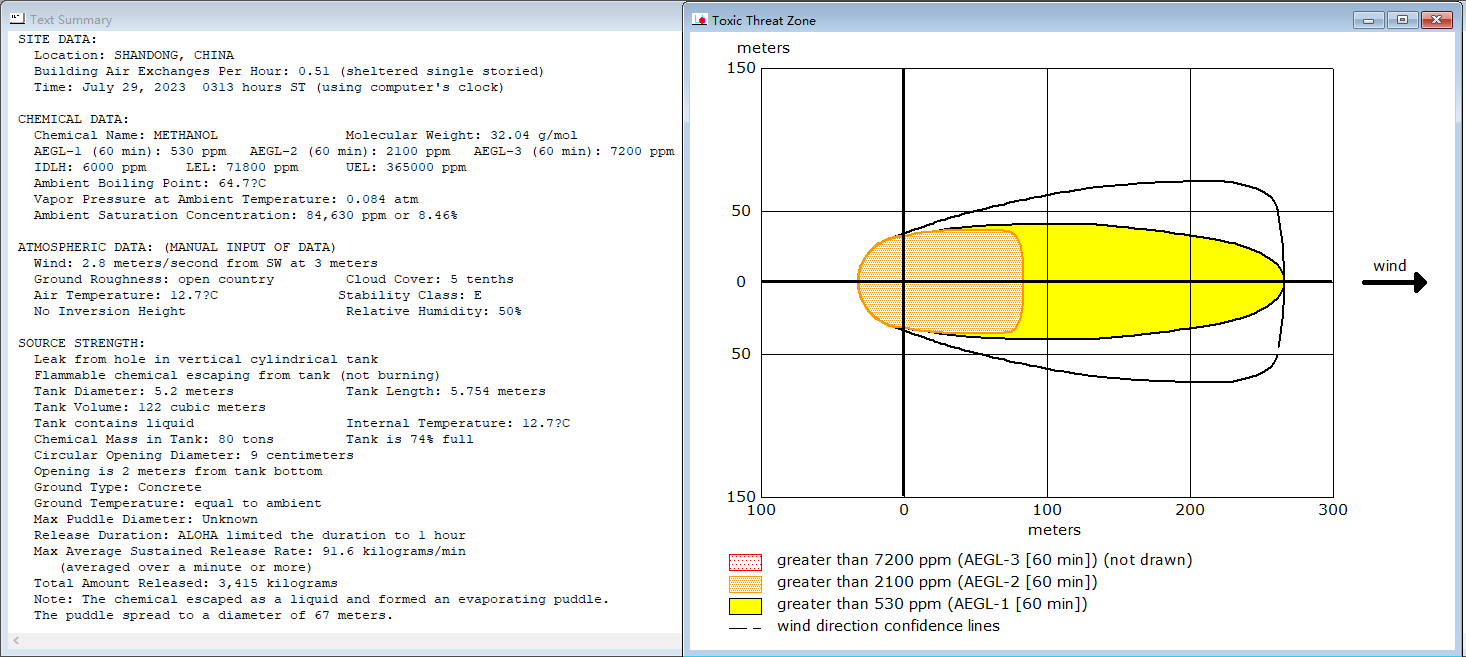This screenshot has height=657, width=1466.
Task: Click the black wind direction arrow
Action: (1394, 283)
